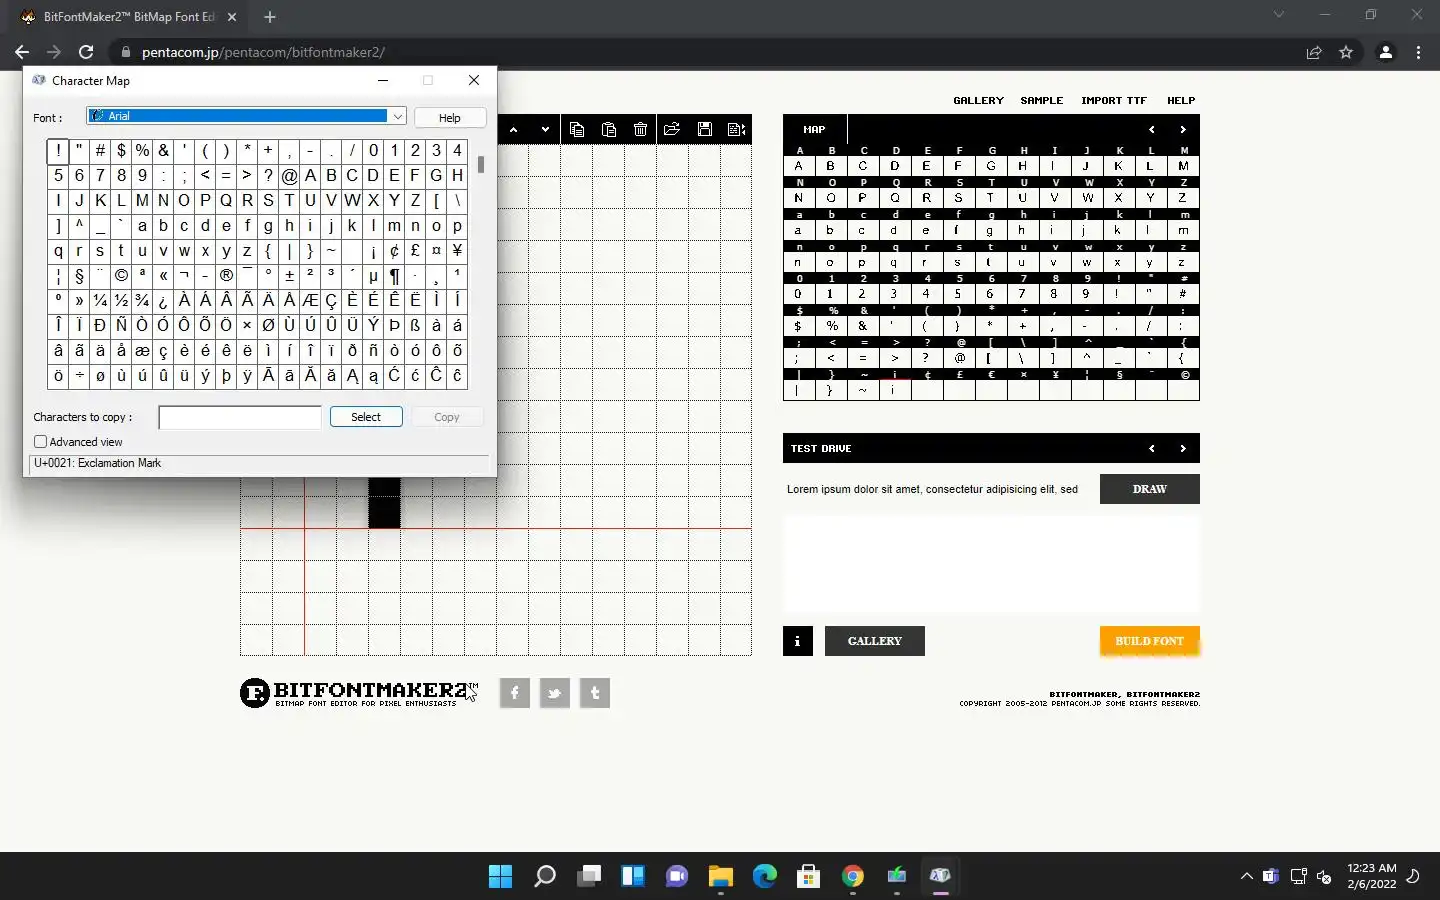Viewport: 1440px width, 900px height.
Task: Open the clock and date in the taskbar
Action: point(1372,876)
